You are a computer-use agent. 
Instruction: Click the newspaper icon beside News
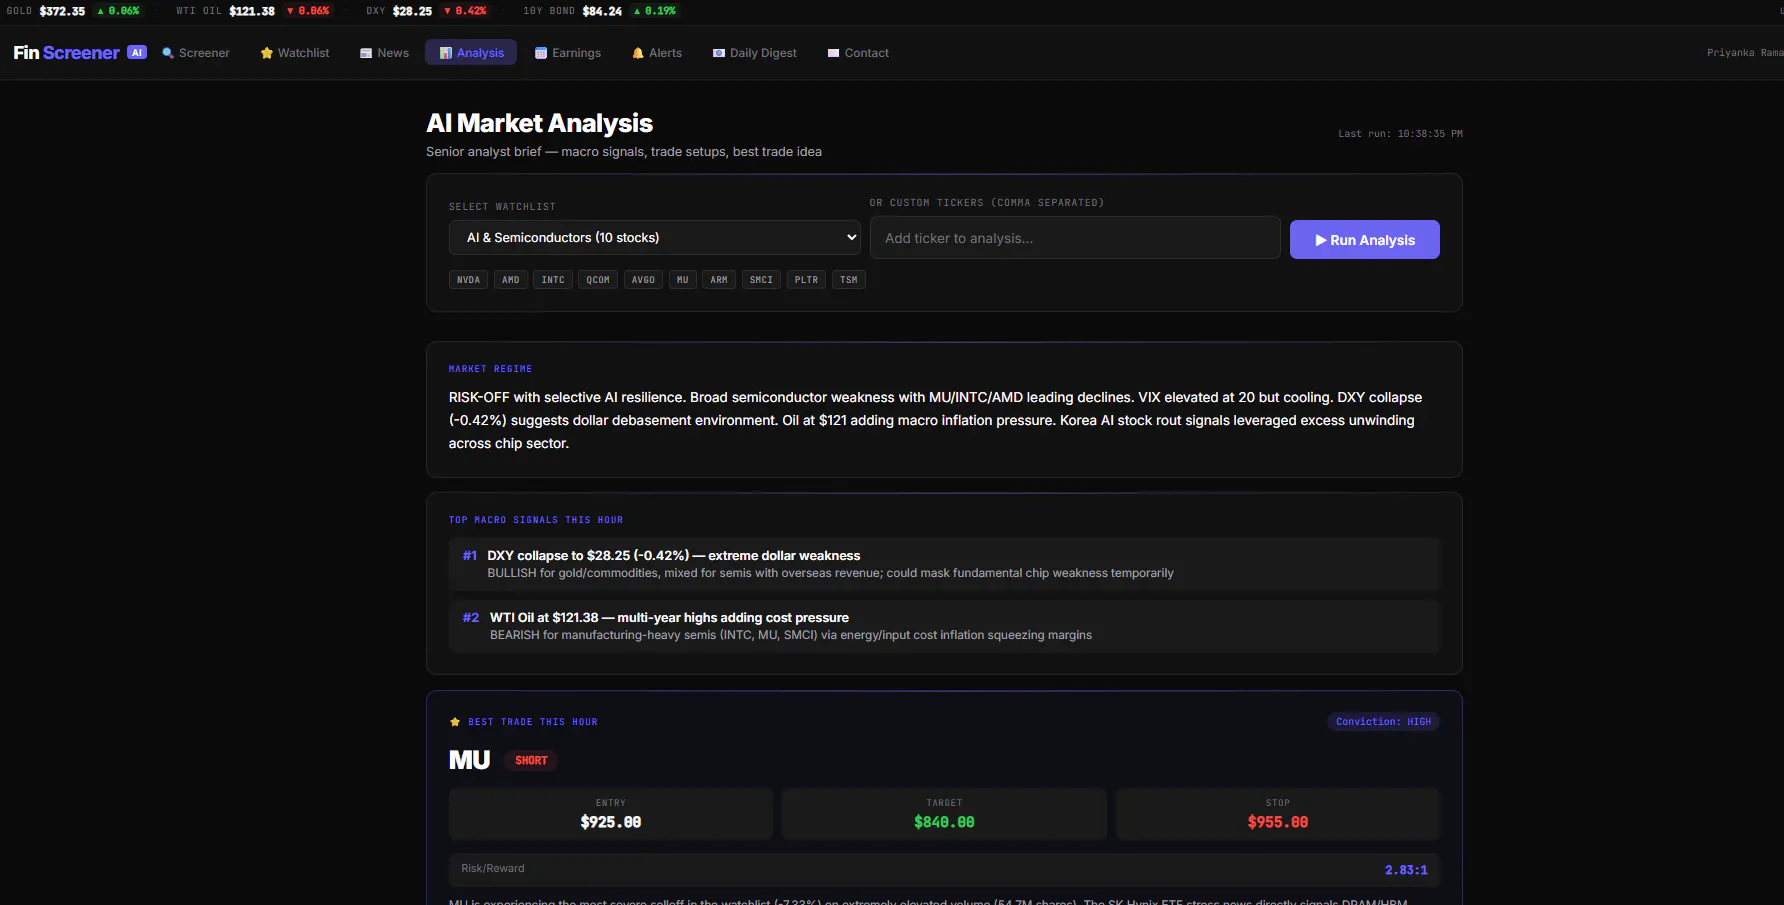point(366,53)
